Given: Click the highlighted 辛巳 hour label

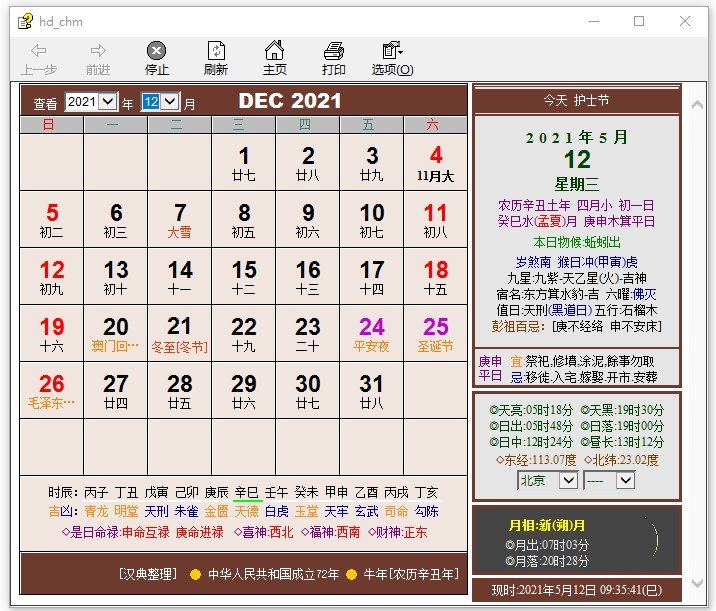Looking at the screenshot, I should pyautogui.click(x=247, y=493).
